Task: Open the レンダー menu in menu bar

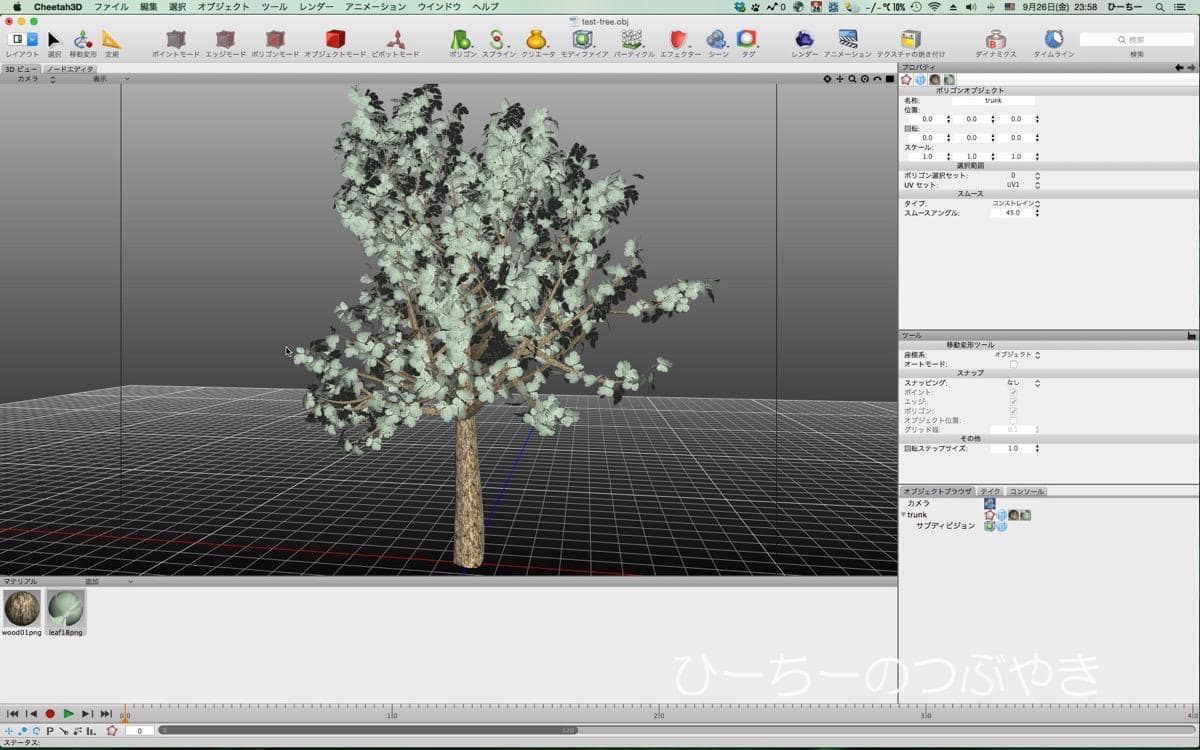Action: [x=316, y=7]
